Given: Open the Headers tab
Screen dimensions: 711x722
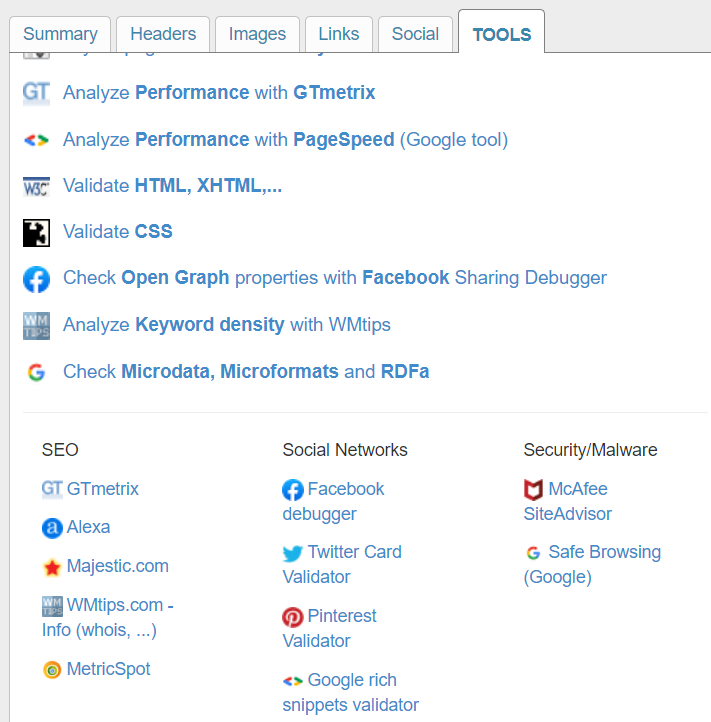Looking at the screenshot, I should pos(163,34).
